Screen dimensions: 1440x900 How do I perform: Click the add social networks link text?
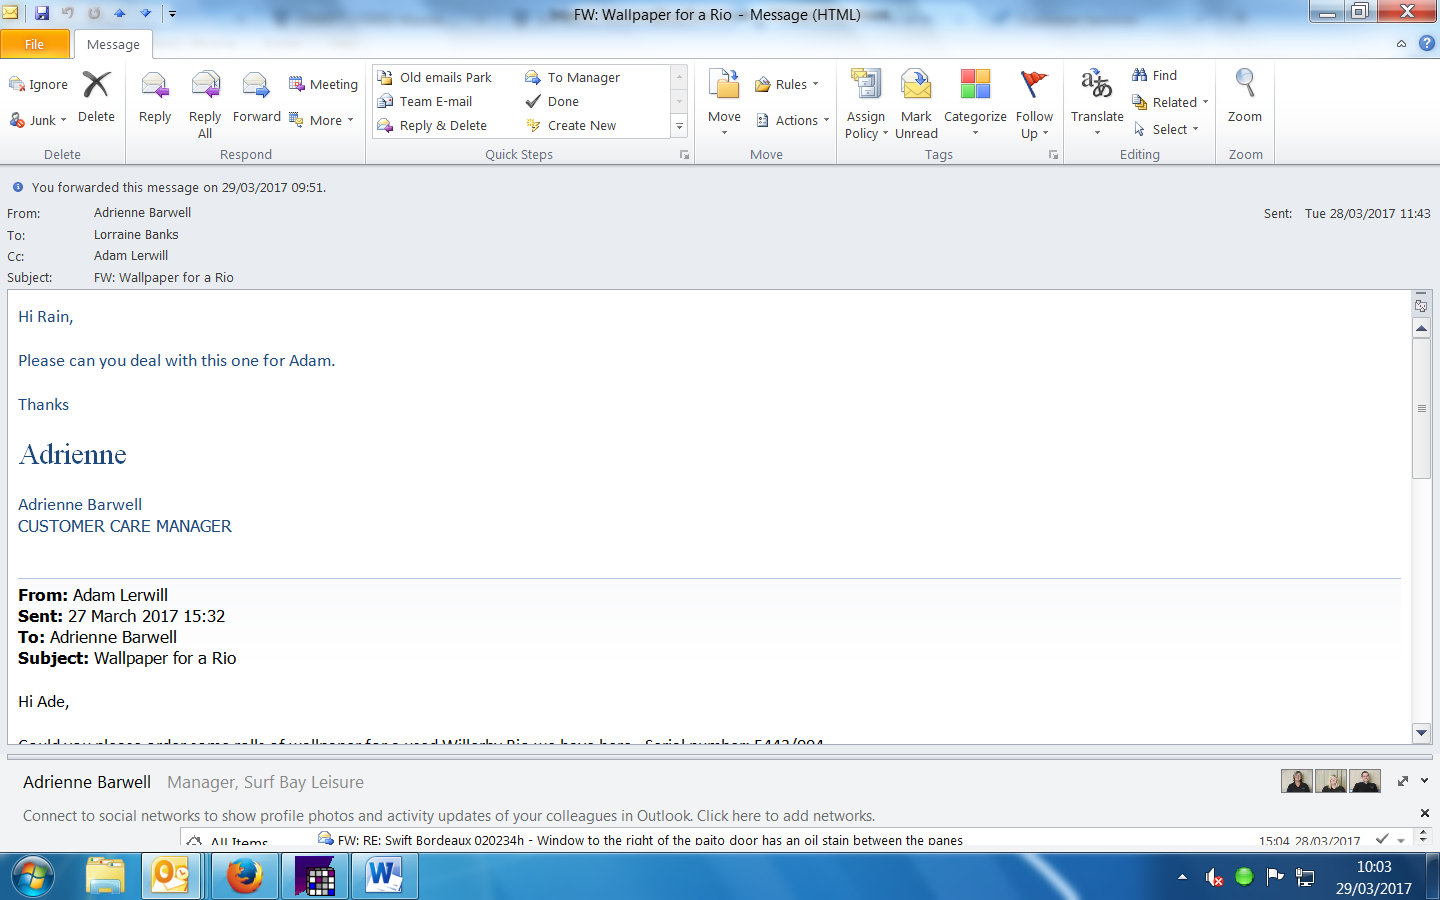coord(785,816)
